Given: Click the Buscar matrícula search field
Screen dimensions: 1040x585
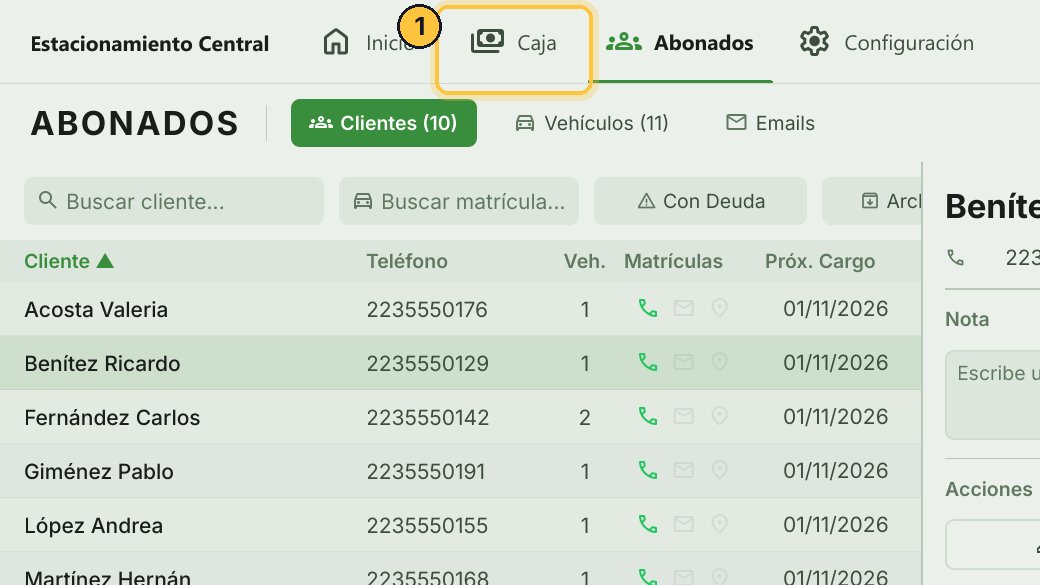Looking at the screenshot, I should click(459, 201).
